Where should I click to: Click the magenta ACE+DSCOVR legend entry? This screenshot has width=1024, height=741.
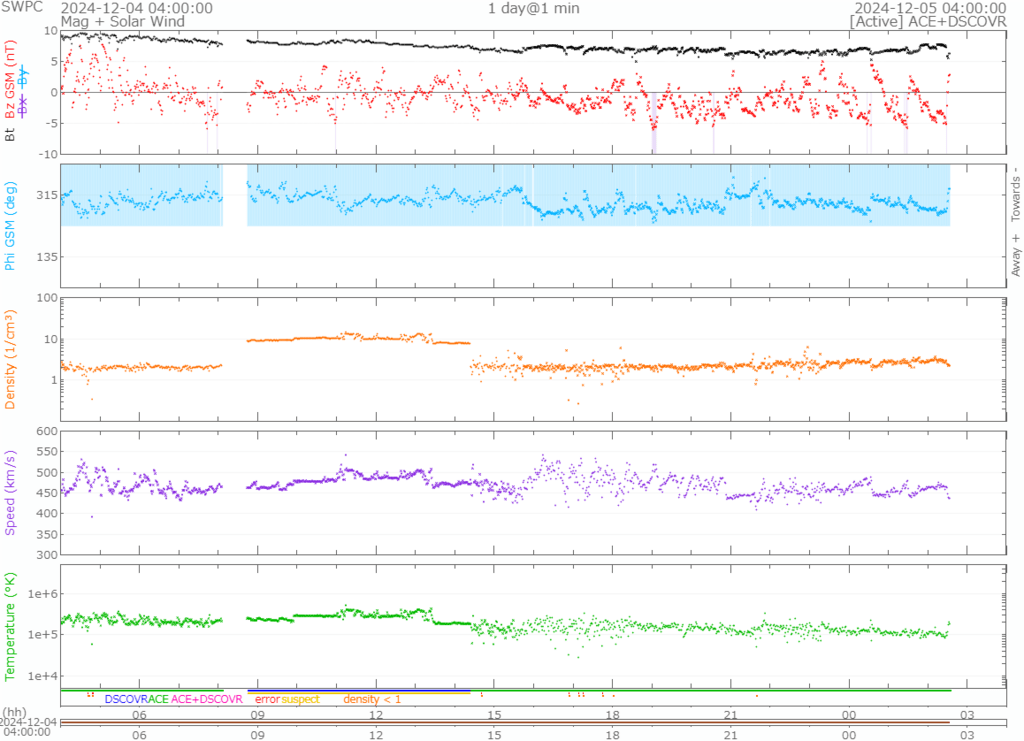pos(207,699)
